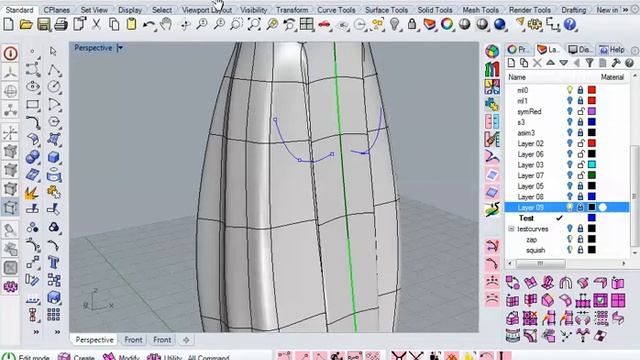This screenshot has width=640, height=360.
Task: Toggle visibility bulb of Layer 06
Action: pyautogui.click(x=569, y=154)
